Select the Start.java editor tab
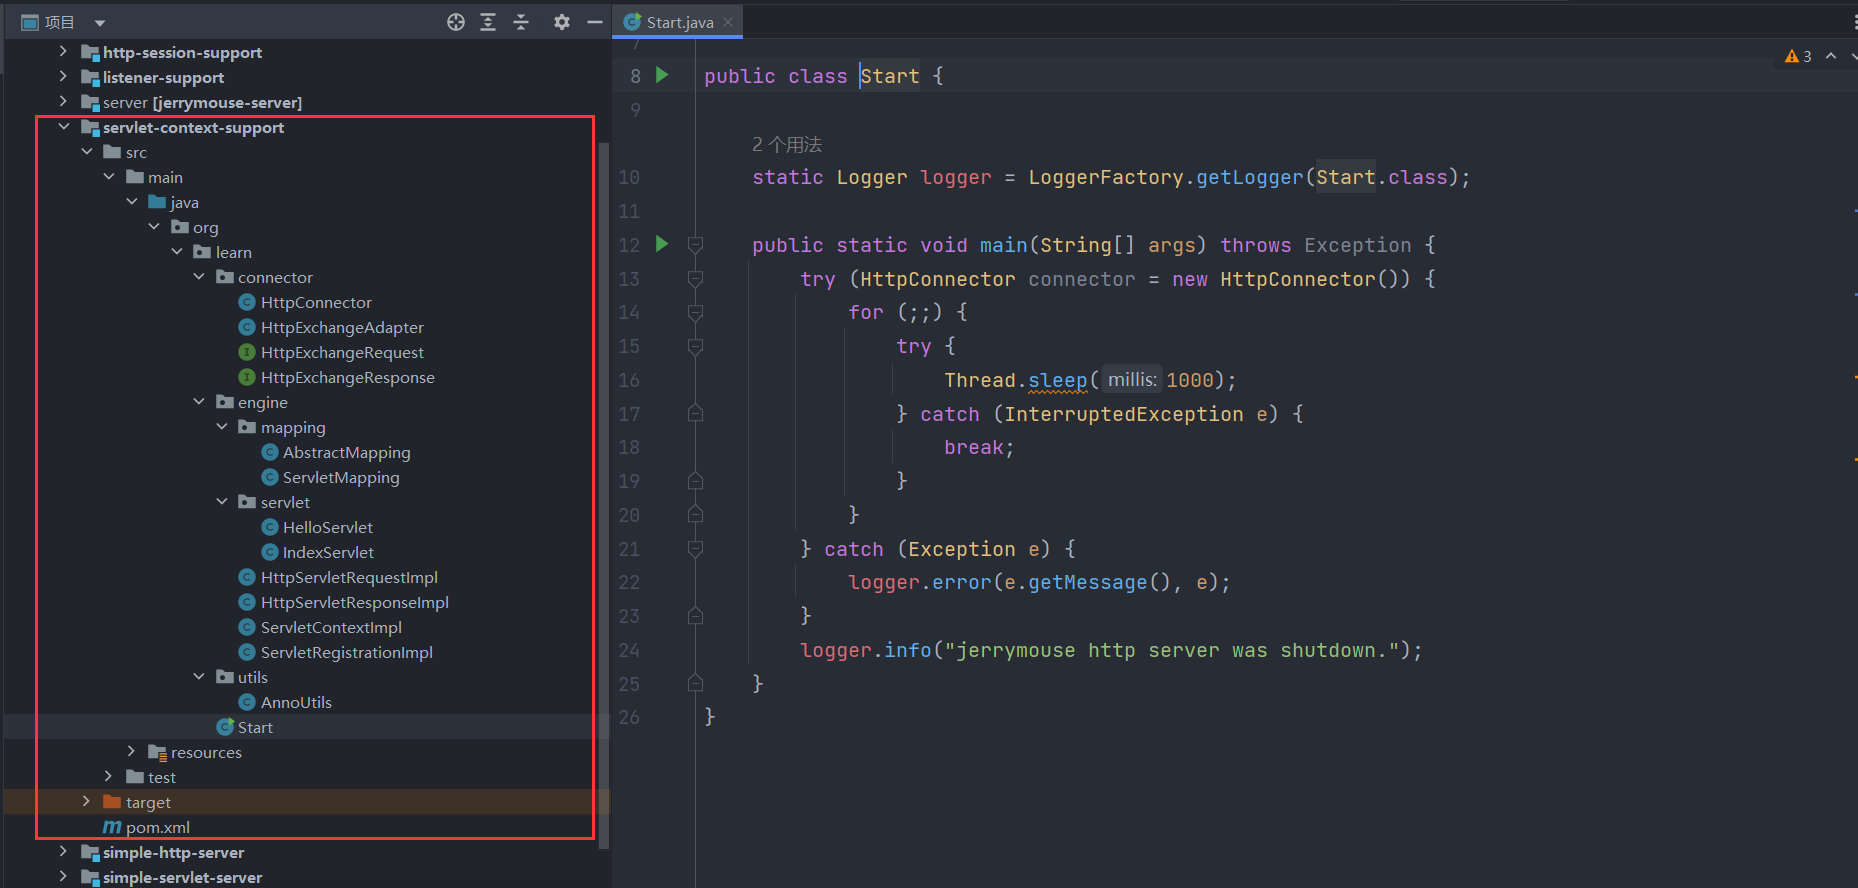 [680, 22]
